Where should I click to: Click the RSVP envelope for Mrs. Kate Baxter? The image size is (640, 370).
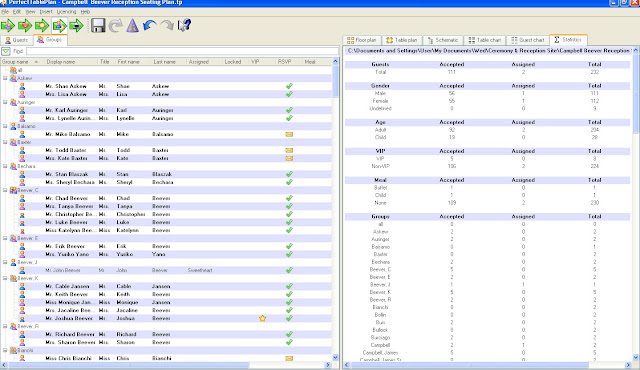pyautogui.click(x=289, y=158)
